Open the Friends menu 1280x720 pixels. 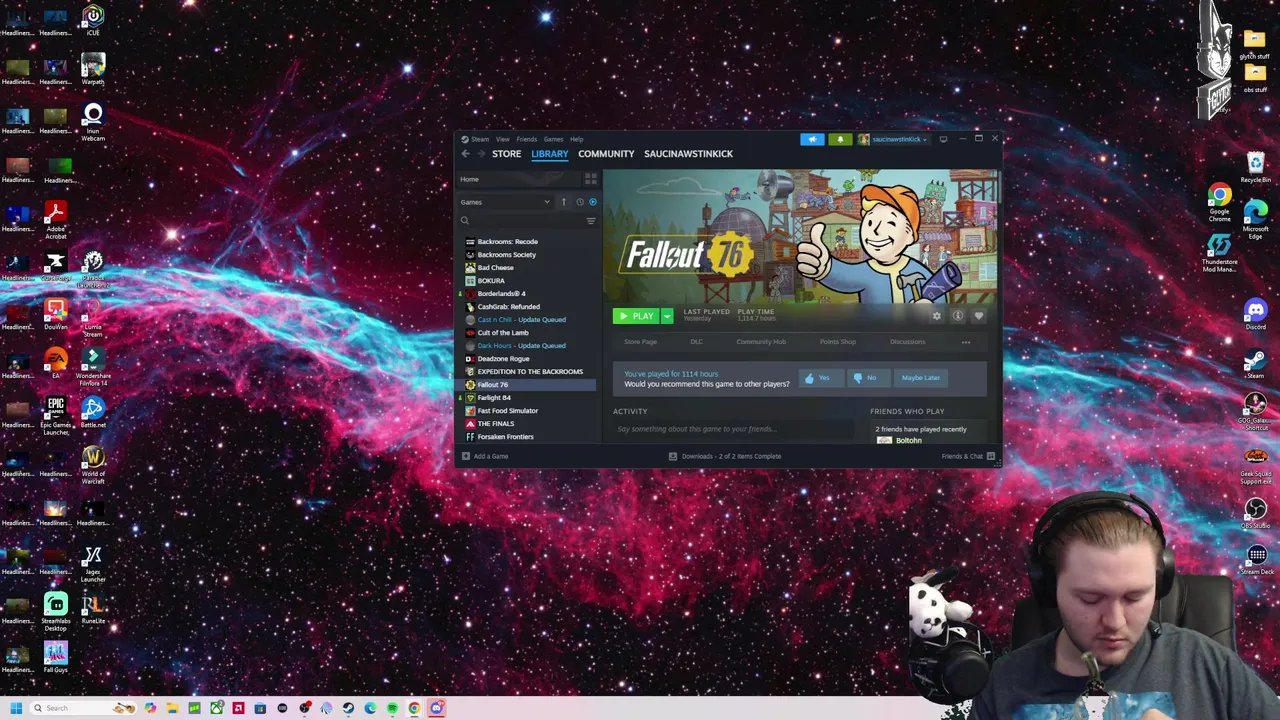pos(527,139)
